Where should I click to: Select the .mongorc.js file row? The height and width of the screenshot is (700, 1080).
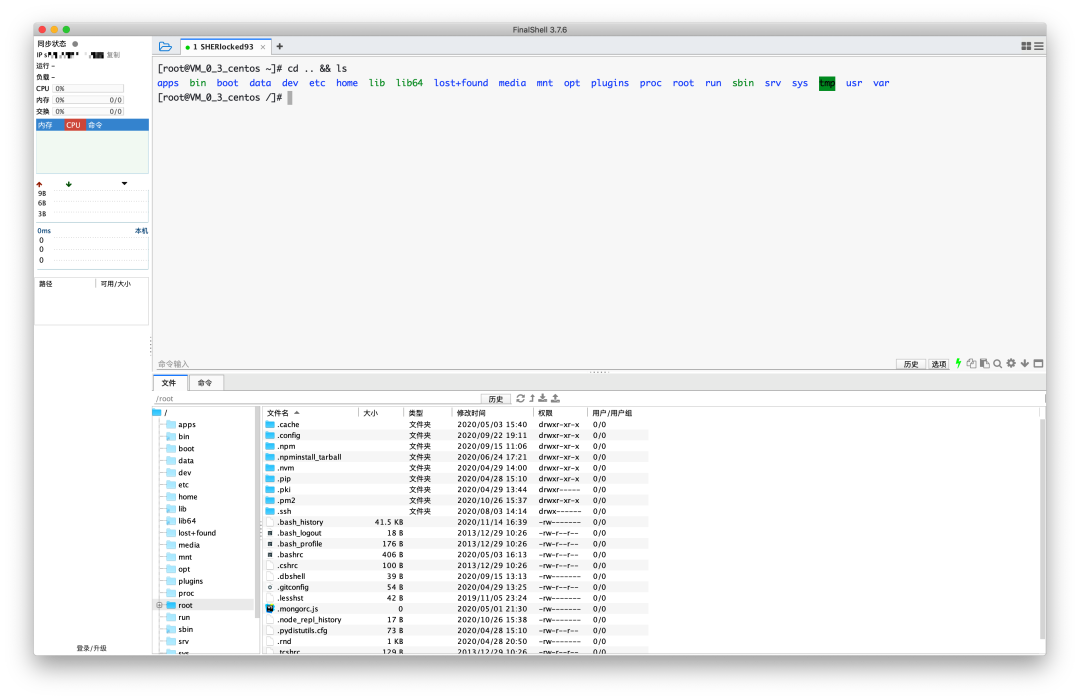pos(456,609)
